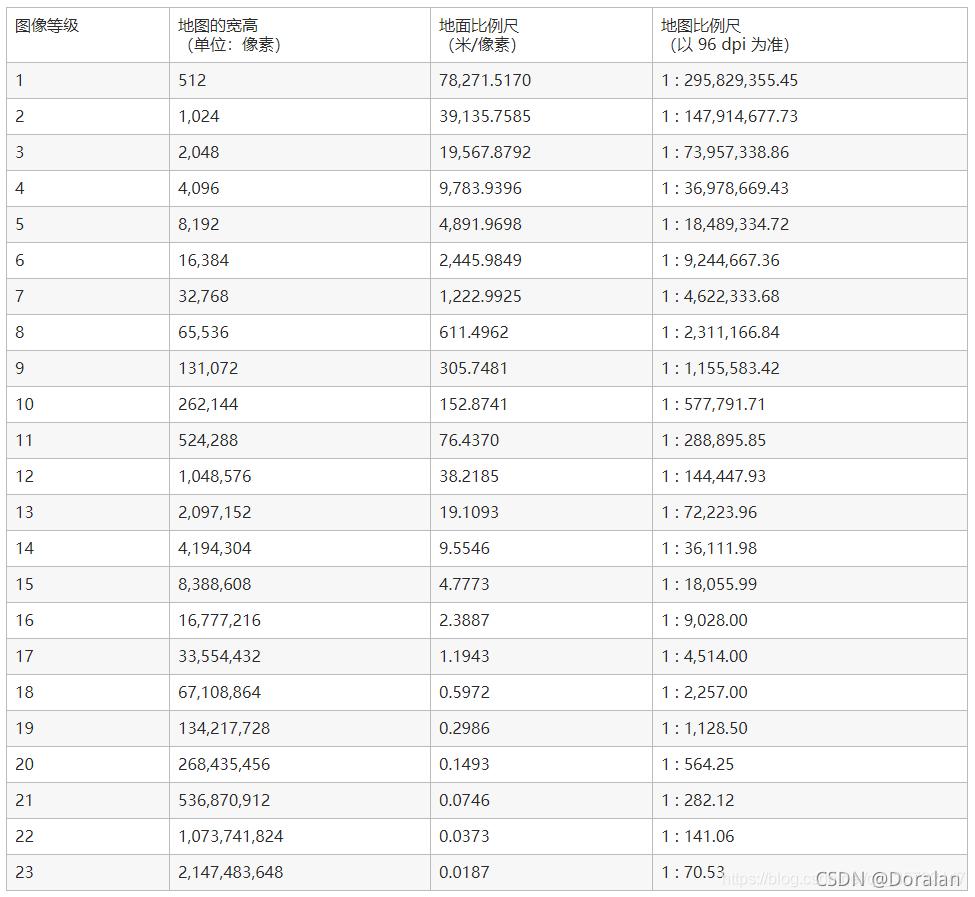Click the scale cell 1 : 295,829,355.45
Viewport: 975px width, 897px height.
point(729,80)
